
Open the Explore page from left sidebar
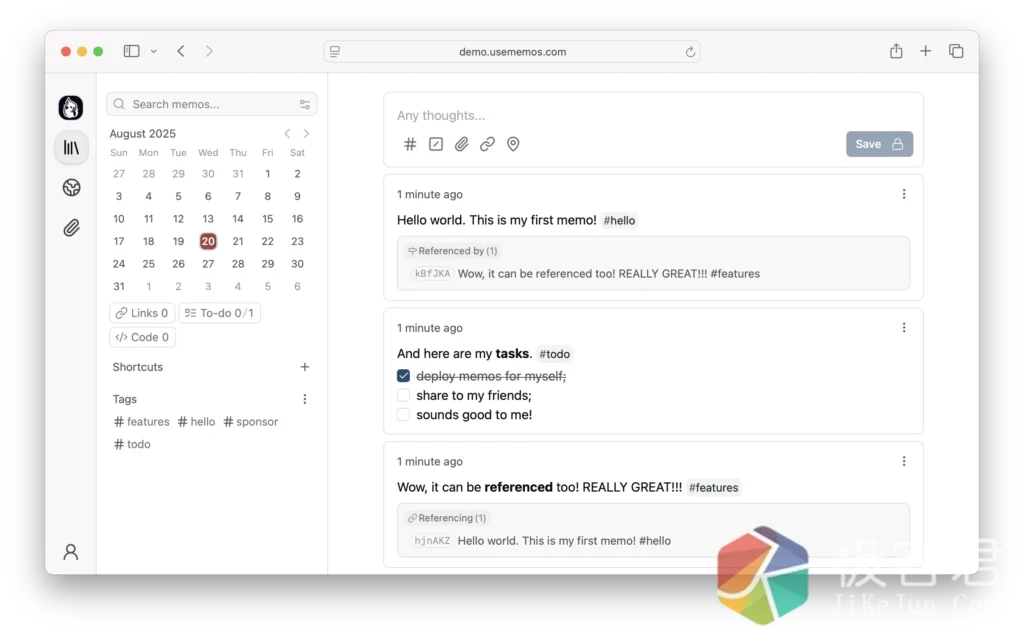pyautogui.click(x=71, y=188)
